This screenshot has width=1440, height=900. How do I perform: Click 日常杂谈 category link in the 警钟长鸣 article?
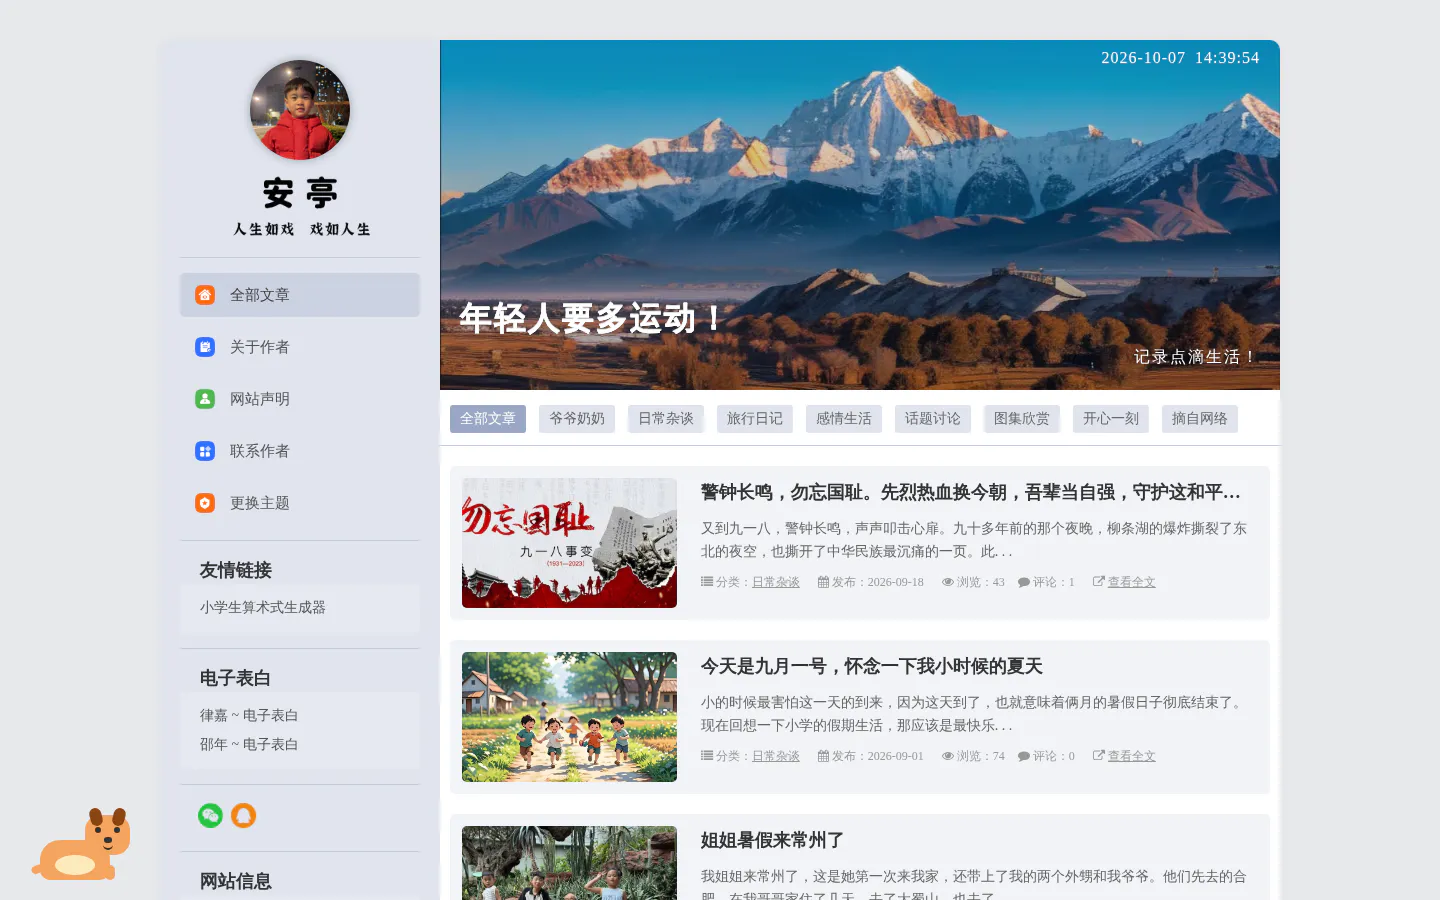[x=776, y=582]
